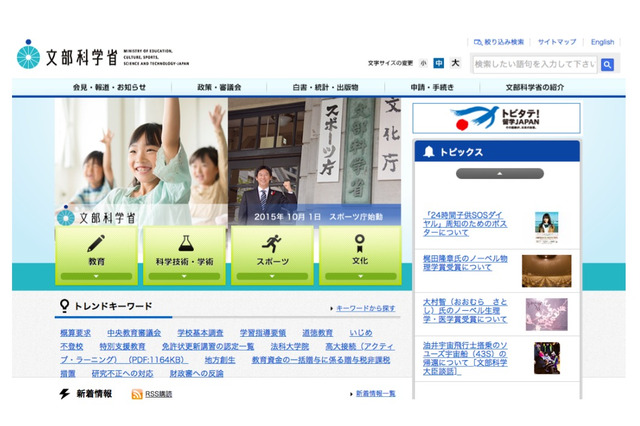
Task: Open the 学校基本調査 keyword link
Action: pos(200,333)
